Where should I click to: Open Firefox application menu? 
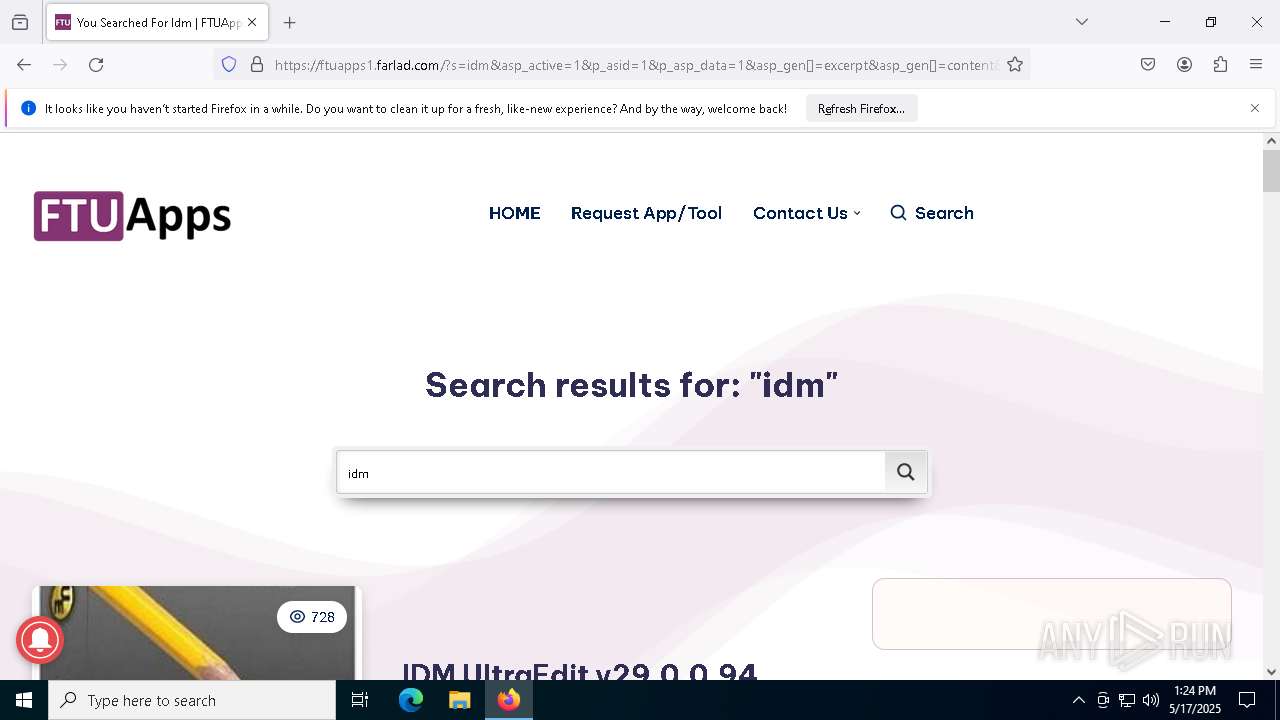[1256, 65]
